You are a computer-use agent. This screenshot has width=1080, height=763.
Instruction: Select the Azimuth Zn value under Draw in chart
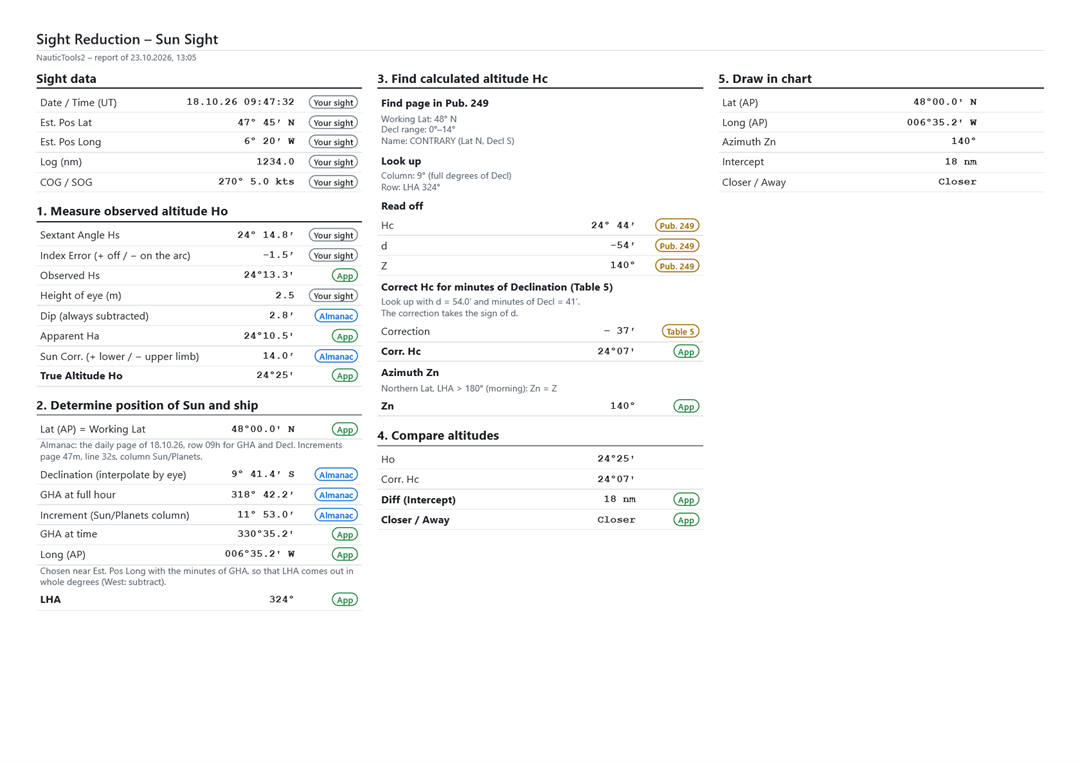[964, 141]
